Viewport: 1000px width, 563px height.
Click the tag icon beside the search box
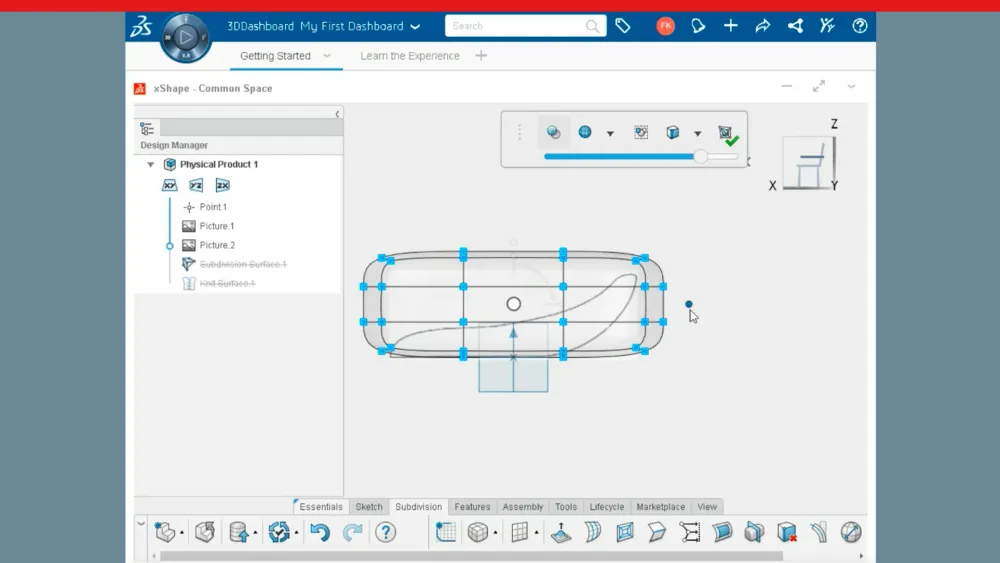point(622,26)
